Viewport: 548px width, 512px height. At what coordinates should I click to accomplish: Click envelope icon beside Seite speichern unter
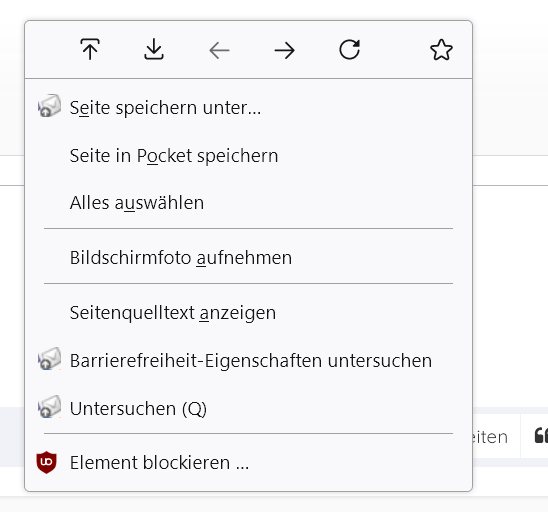[49, 106]
